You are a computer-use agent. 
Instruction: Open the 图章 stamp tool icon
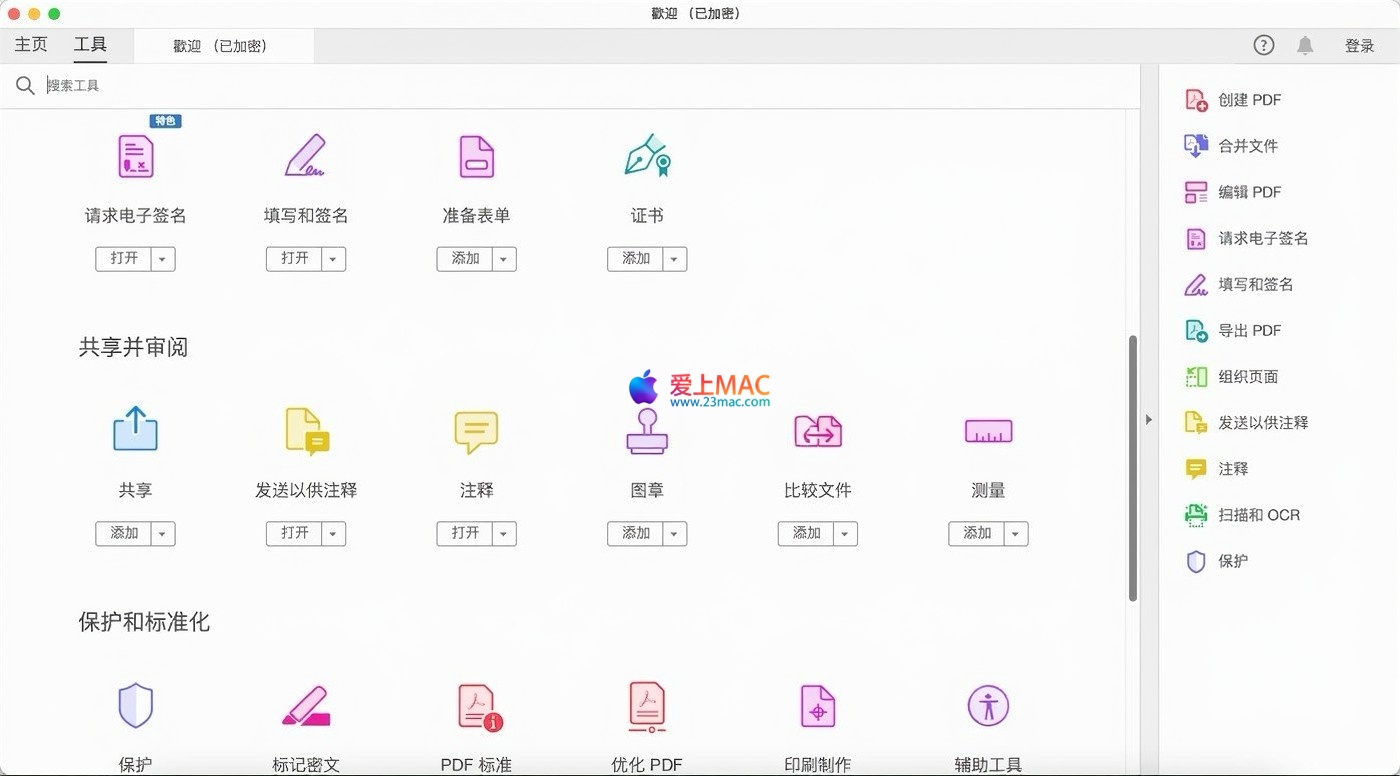(x=646, y=431)
